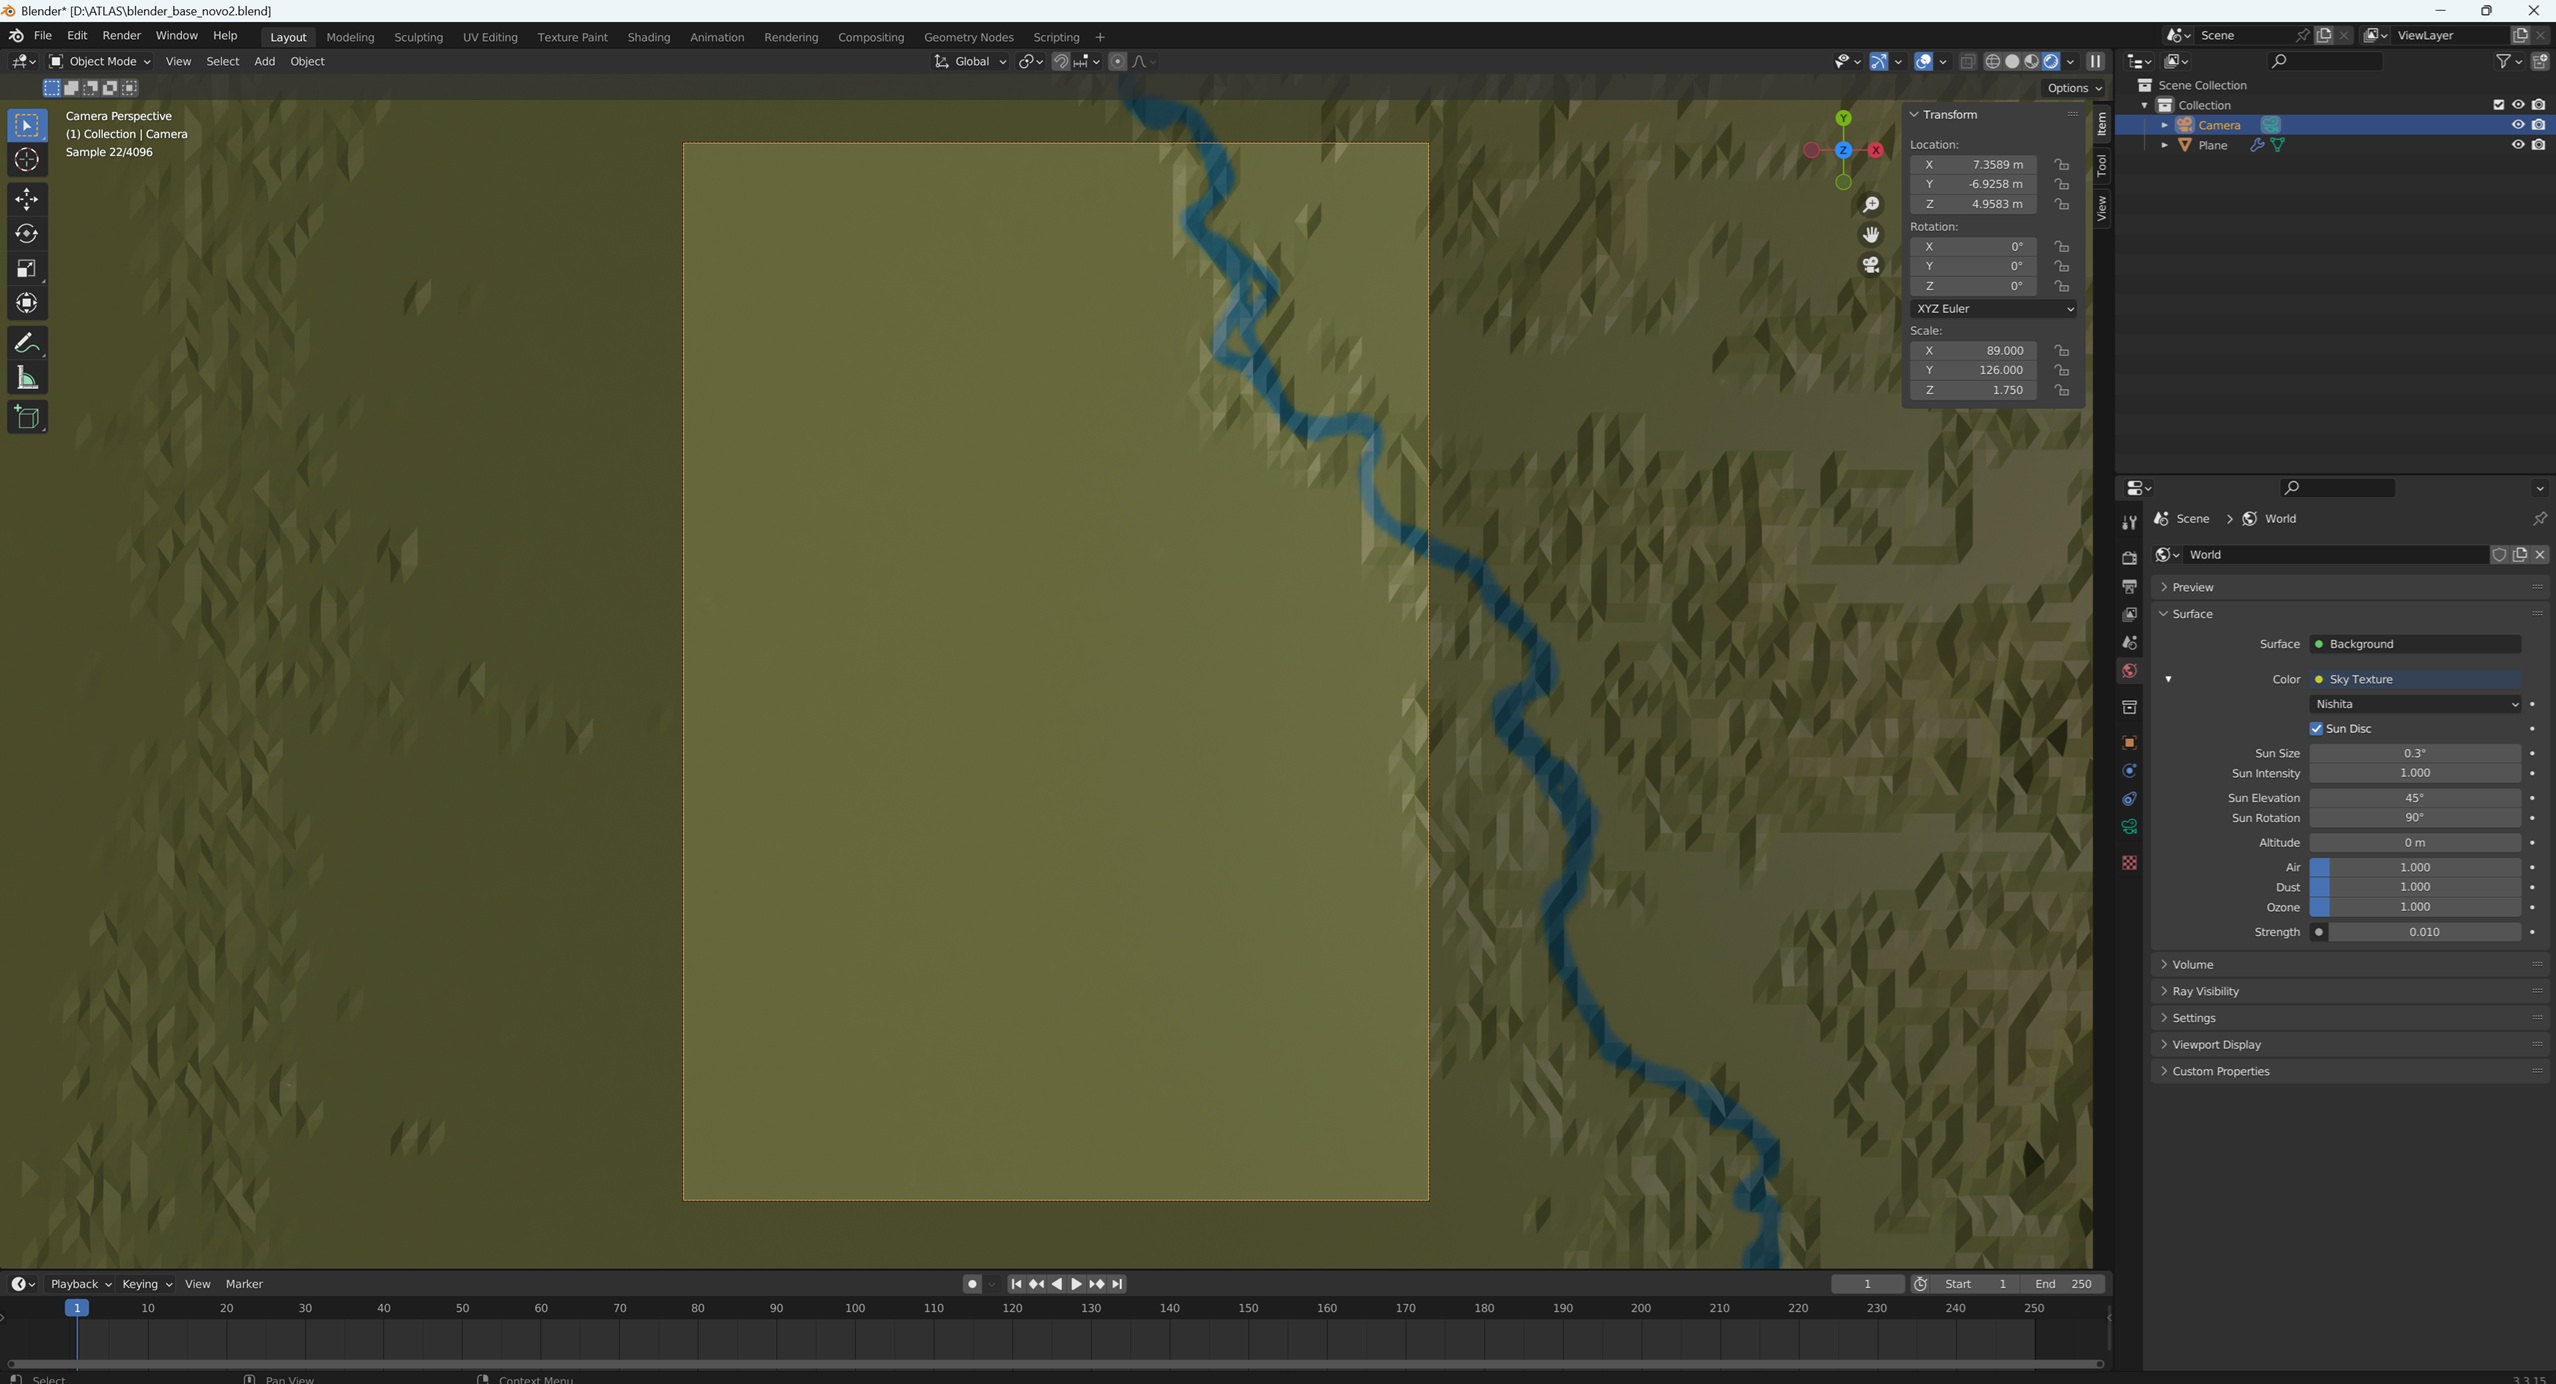
Task: Toggle the X location lock icon
Action: [2061, 165]
